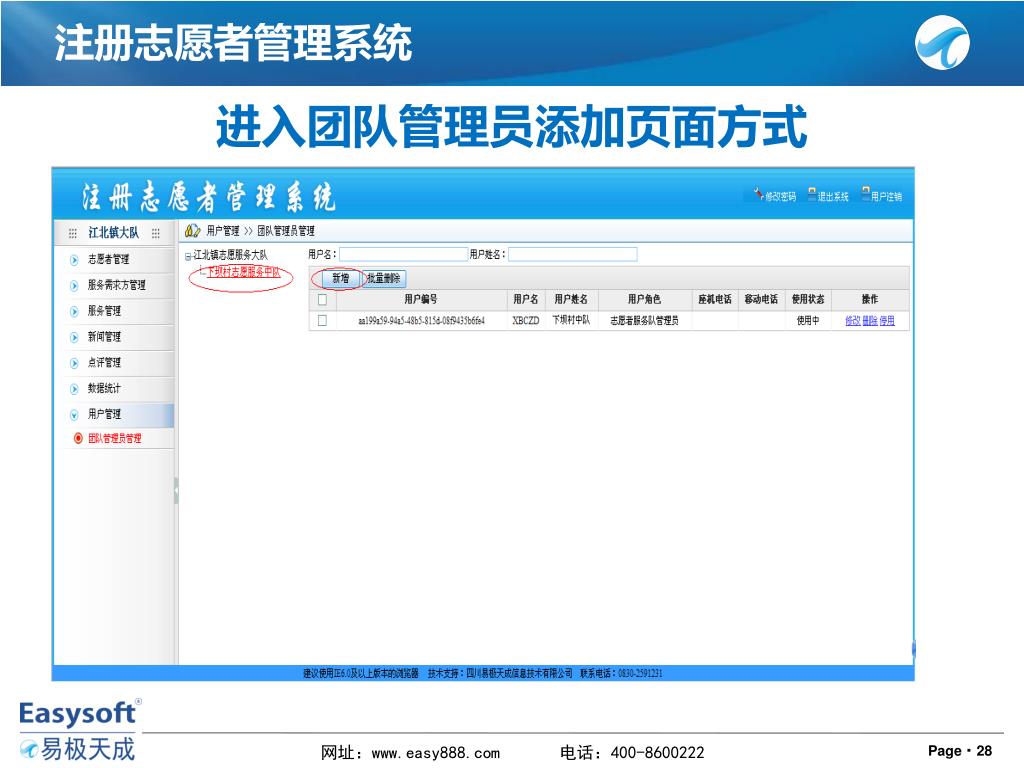Click the 操作 column header
The width and height of the screenshot is (1024, 768).
[870, 300]
